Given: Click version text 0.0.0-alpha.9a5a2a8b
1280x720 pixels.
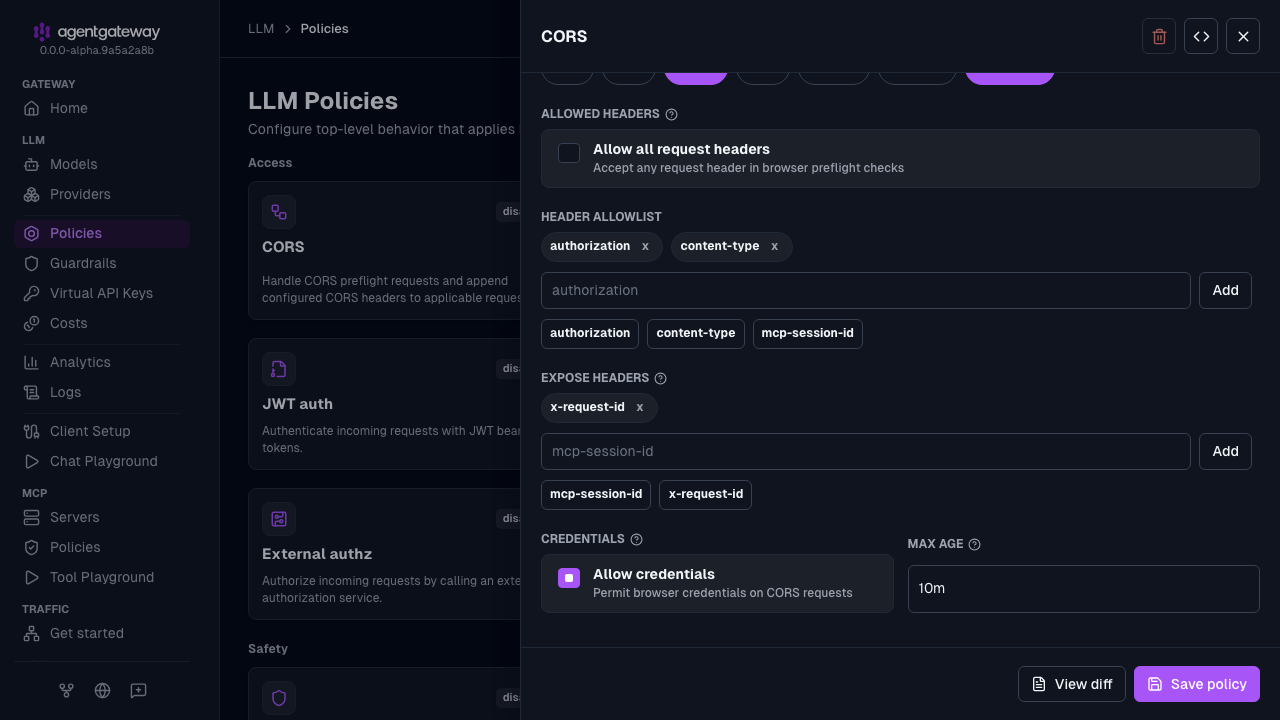Looking at the screenshot, I should pos(96,50).
